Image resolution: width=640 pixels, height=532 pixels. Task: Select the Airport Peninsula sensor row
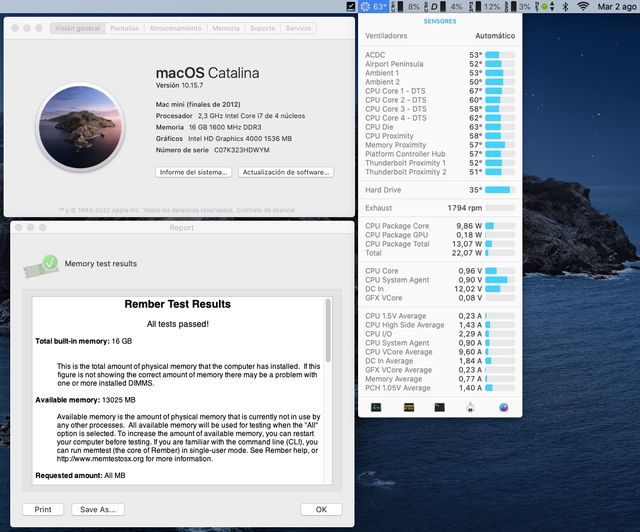tap(440, 64)
